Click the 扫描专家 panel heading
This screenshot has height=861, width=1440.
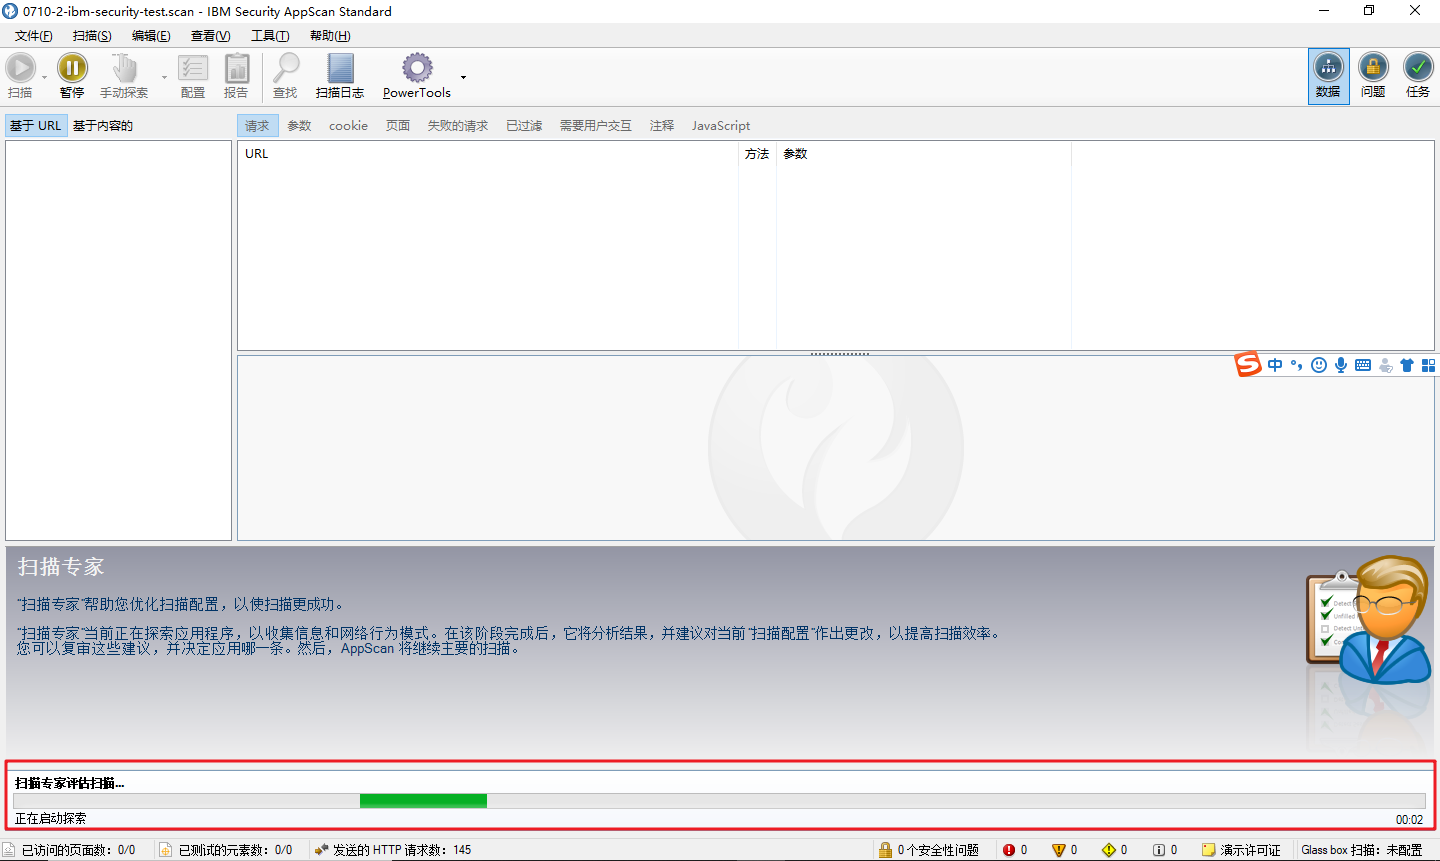(x=61, y=567)
